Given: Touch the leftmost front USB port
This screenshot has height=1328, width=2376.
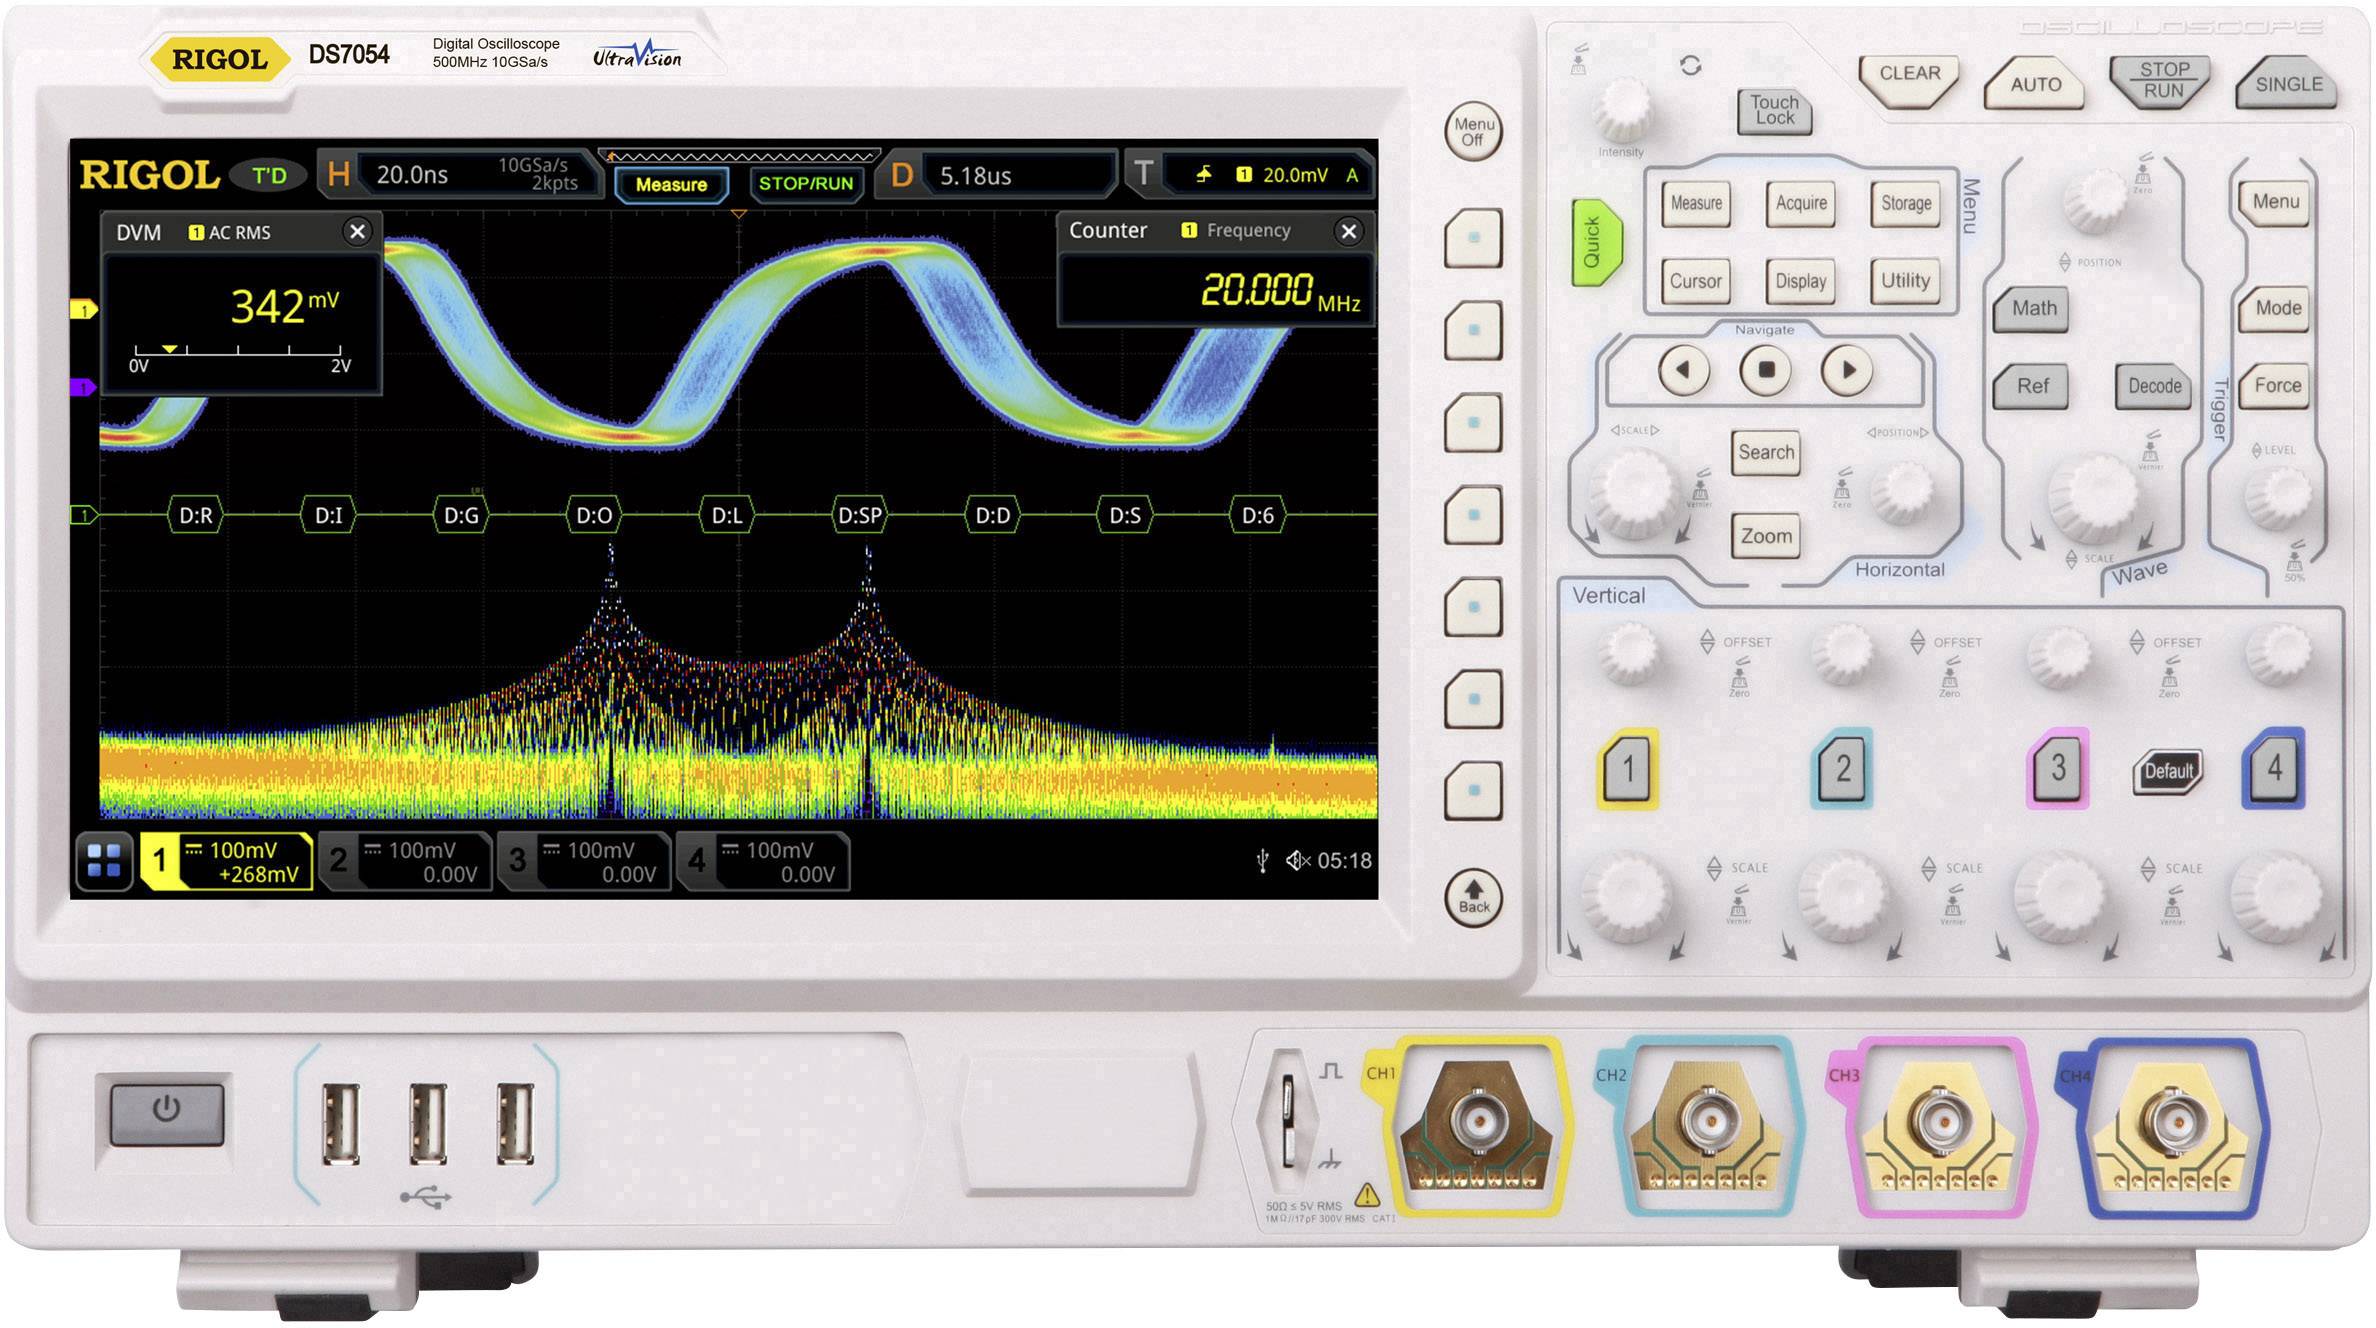Looking at the screenshot, I should click(x=340, y=1124).
